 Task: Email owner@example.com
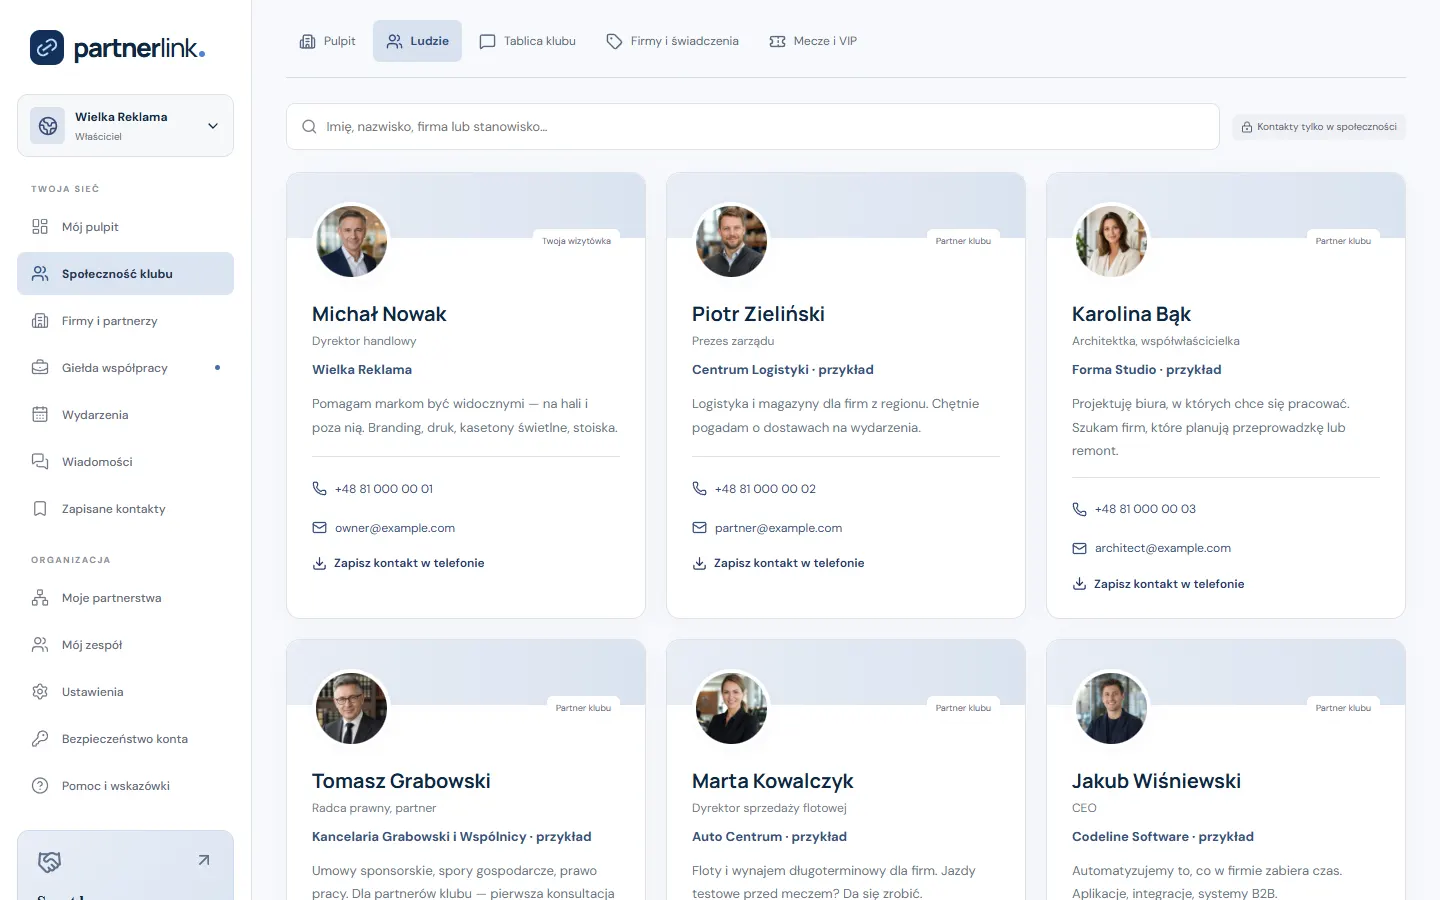(384, 528)
